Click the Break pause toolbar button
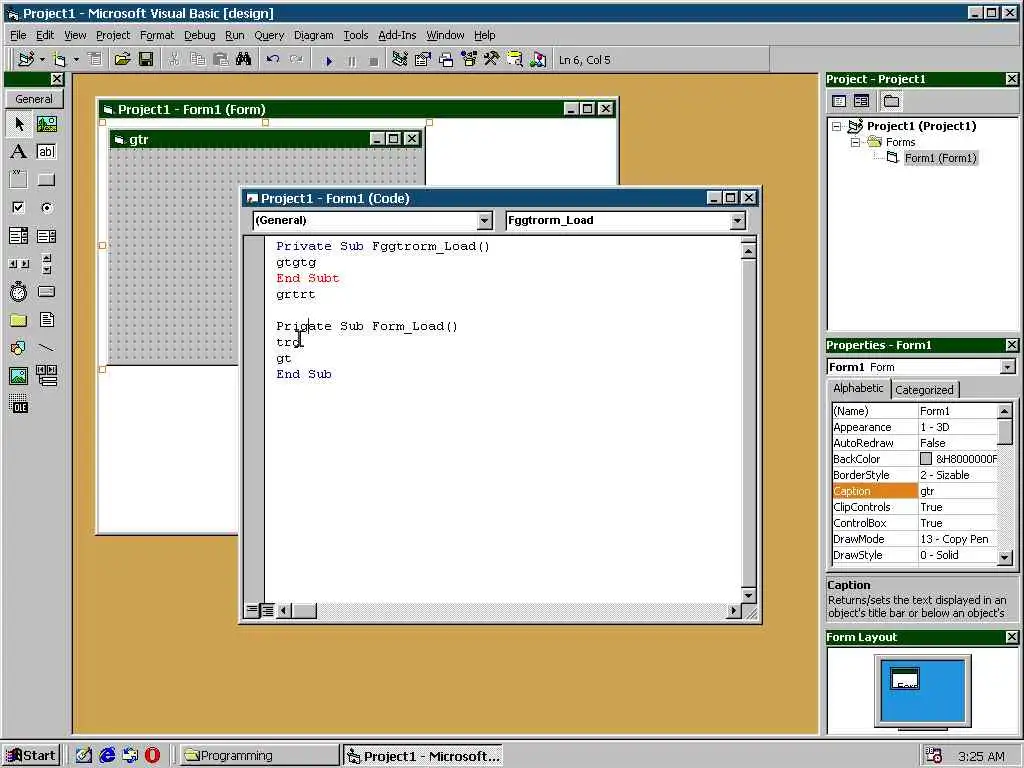The height and width of the screenshot is (768, 1024). click(351, 61)
